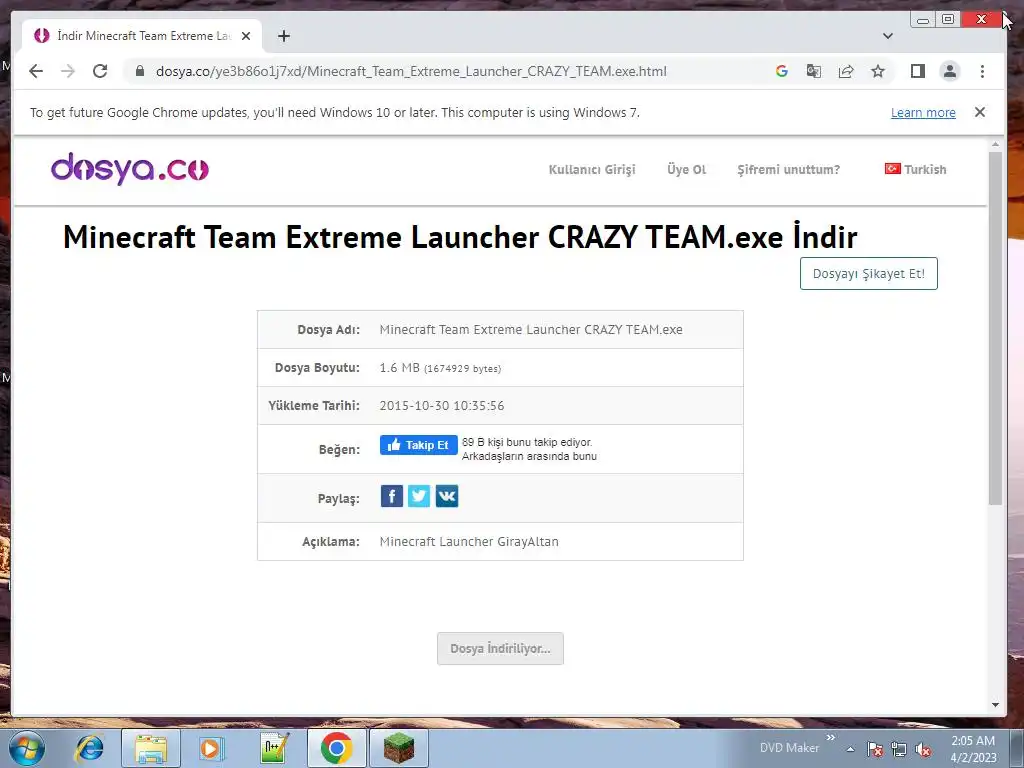This screenshot has width=1024, height=768.
Task: Click the Google icon in address bar
Action: click(782, 71)
